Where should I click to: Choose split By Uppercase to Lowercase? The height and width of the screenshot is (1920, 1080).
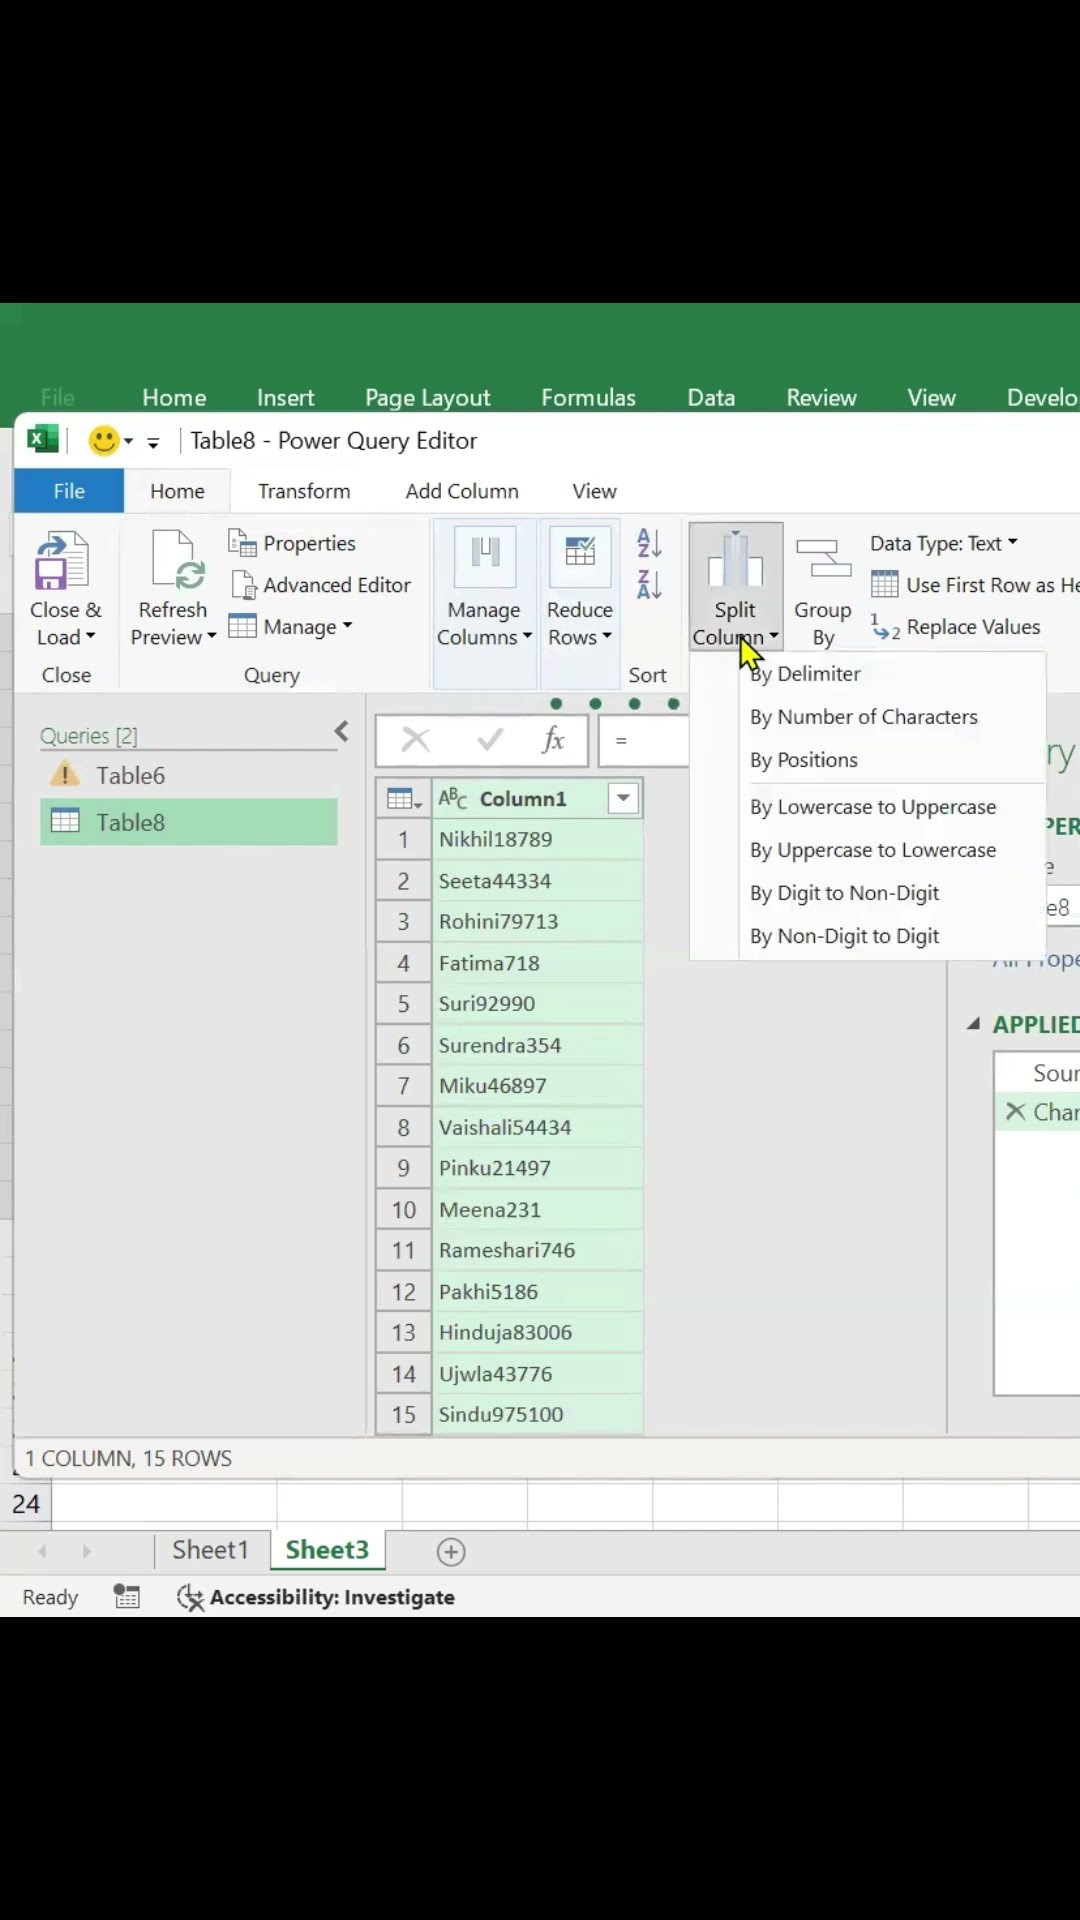[873, 850]
